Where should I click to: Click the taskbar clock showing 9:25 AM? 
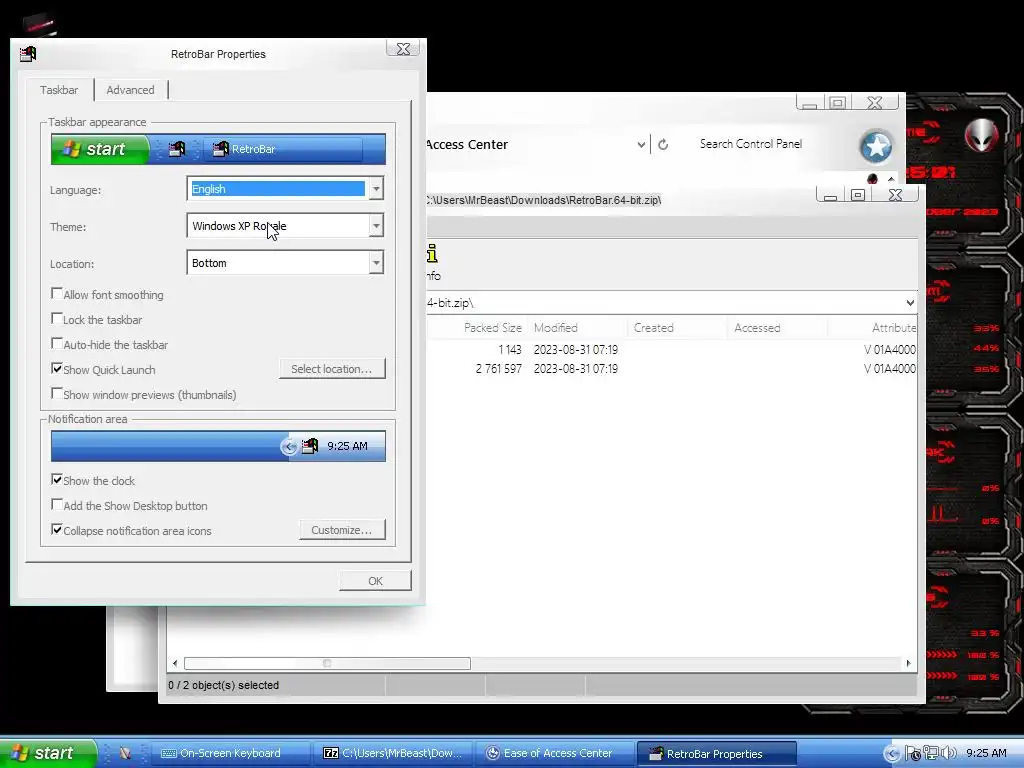(986, 754)
